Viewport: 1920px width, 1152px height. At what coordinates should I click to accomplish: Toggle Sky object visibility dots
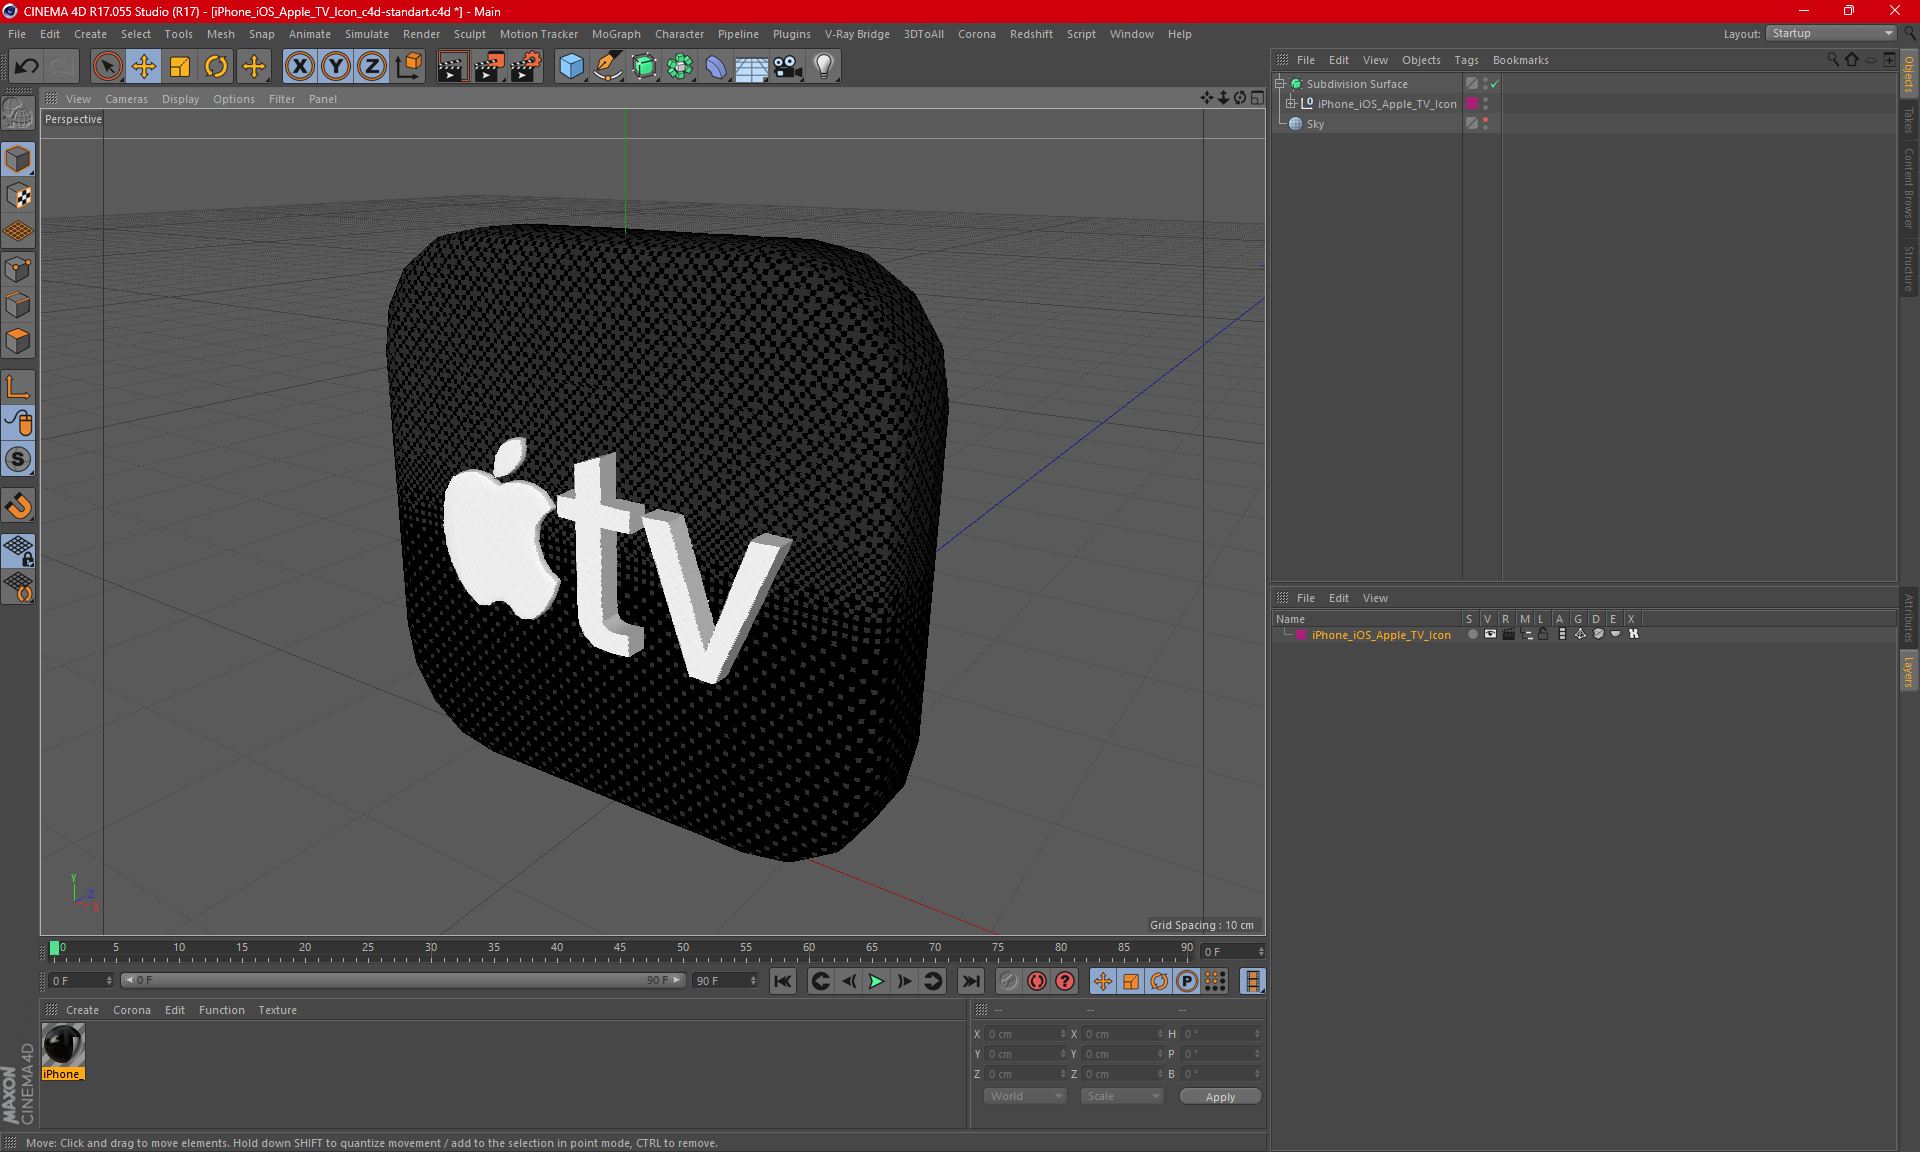pyautogui.click(x=1485, y=123)
